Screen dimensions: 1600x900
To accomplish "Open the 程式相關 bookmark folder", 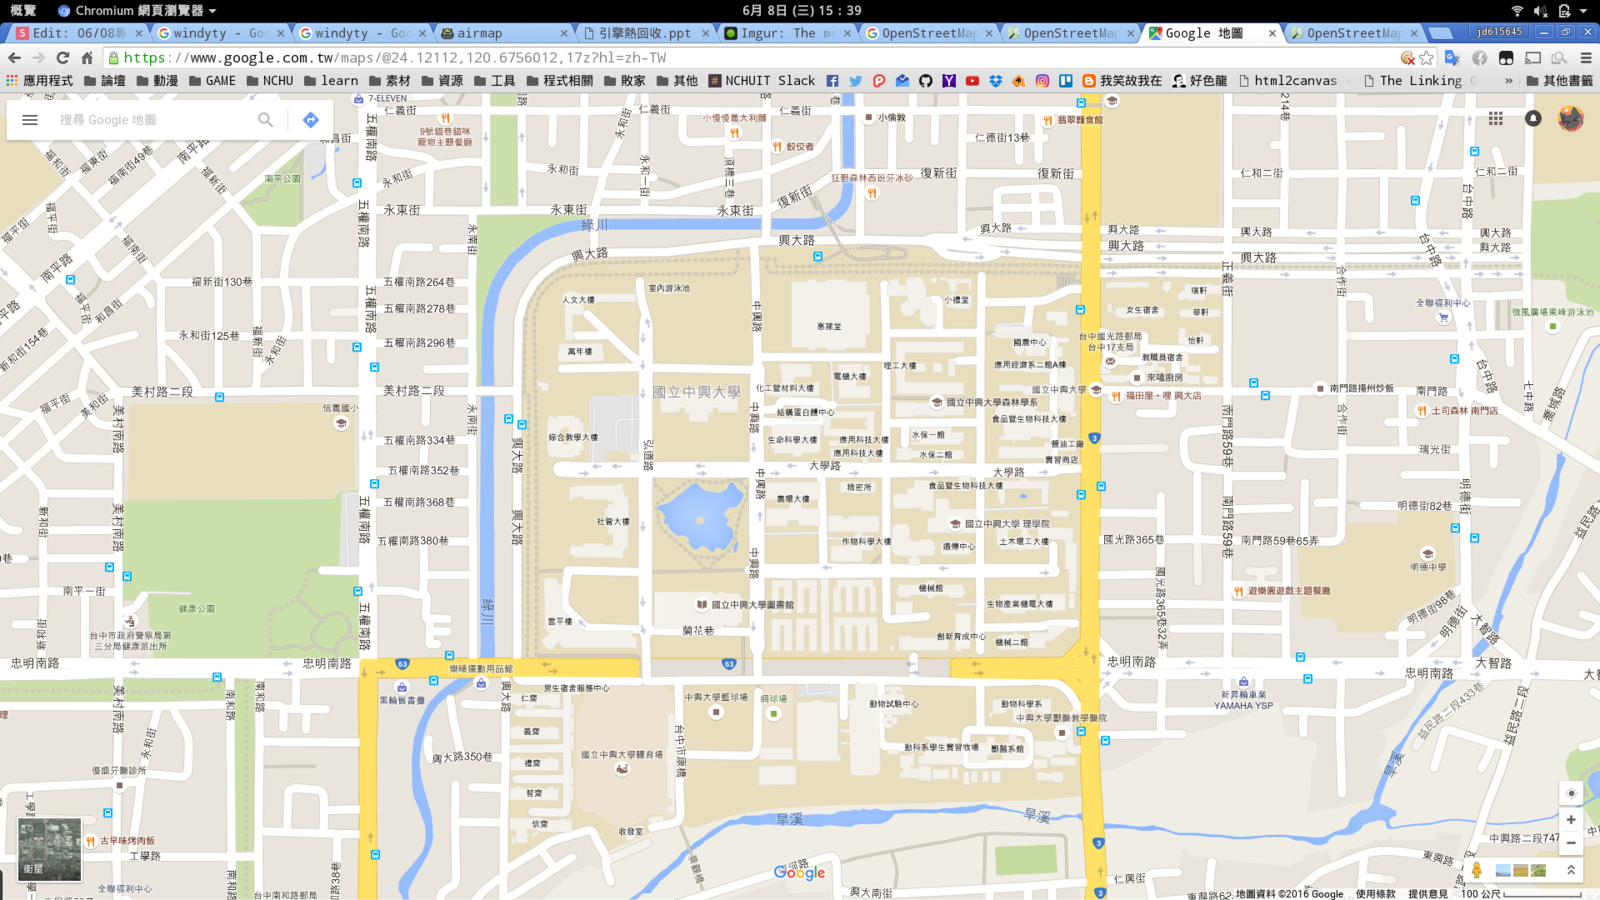I will (x=559, y=81).
